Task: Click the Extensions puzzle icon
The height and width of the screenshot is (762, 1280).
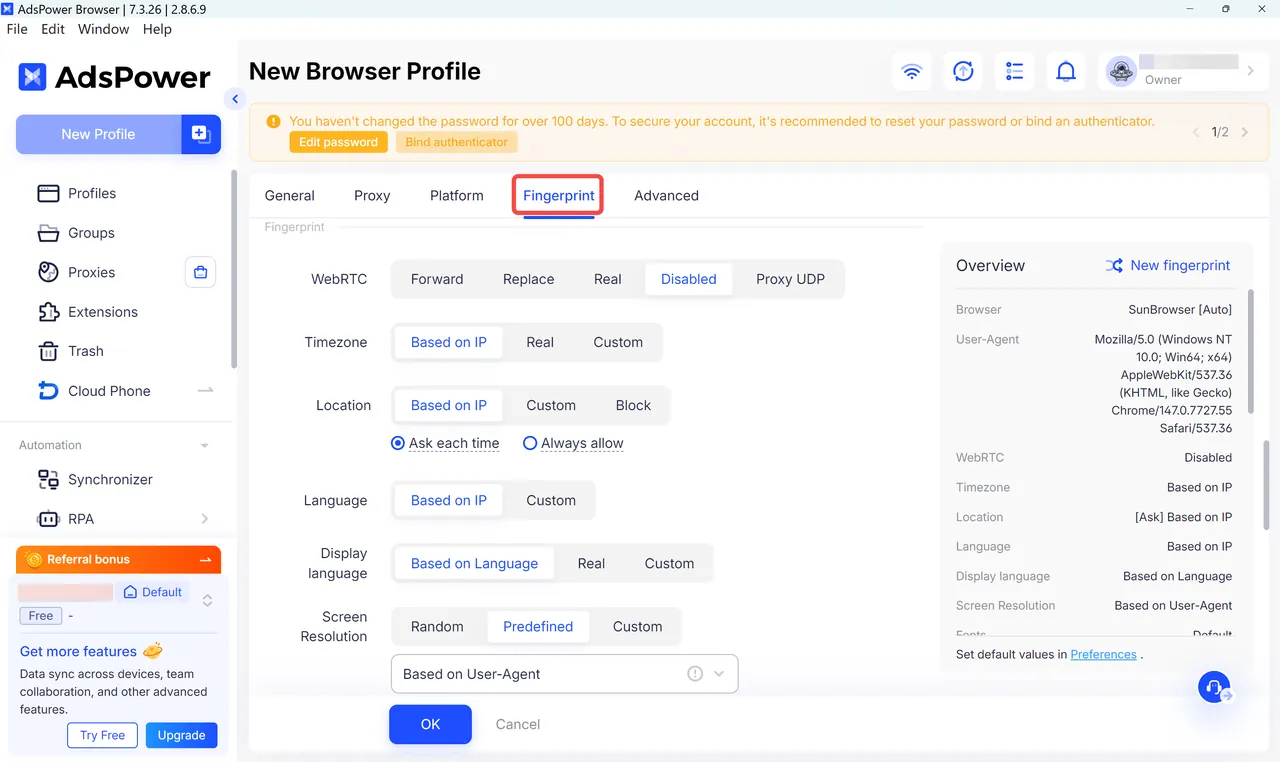Action: click(48, 312)
